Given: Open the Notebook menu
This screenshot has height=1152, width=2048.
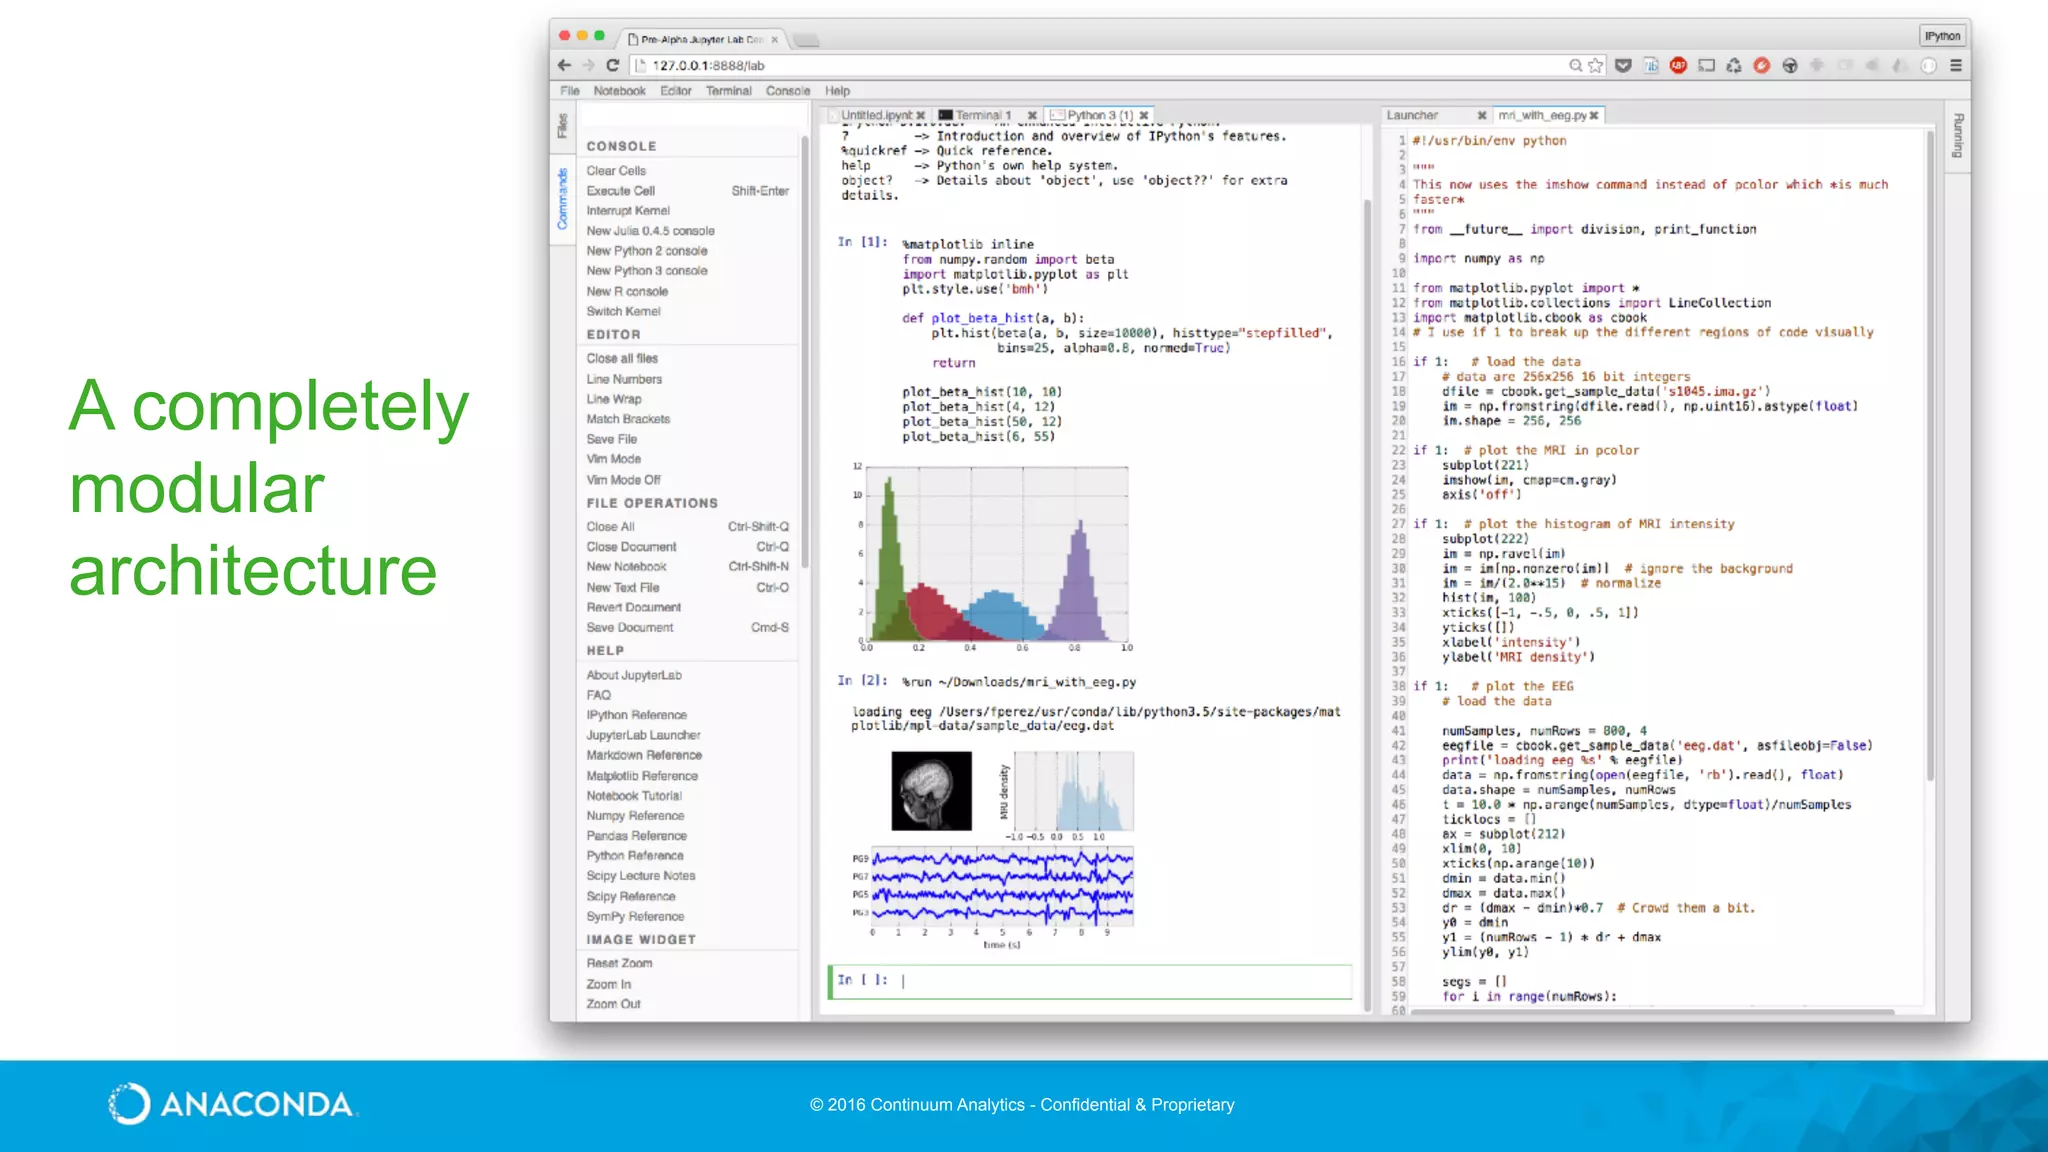Looking at the screenshot, I should pyautogui.click(x=619, y=91).
